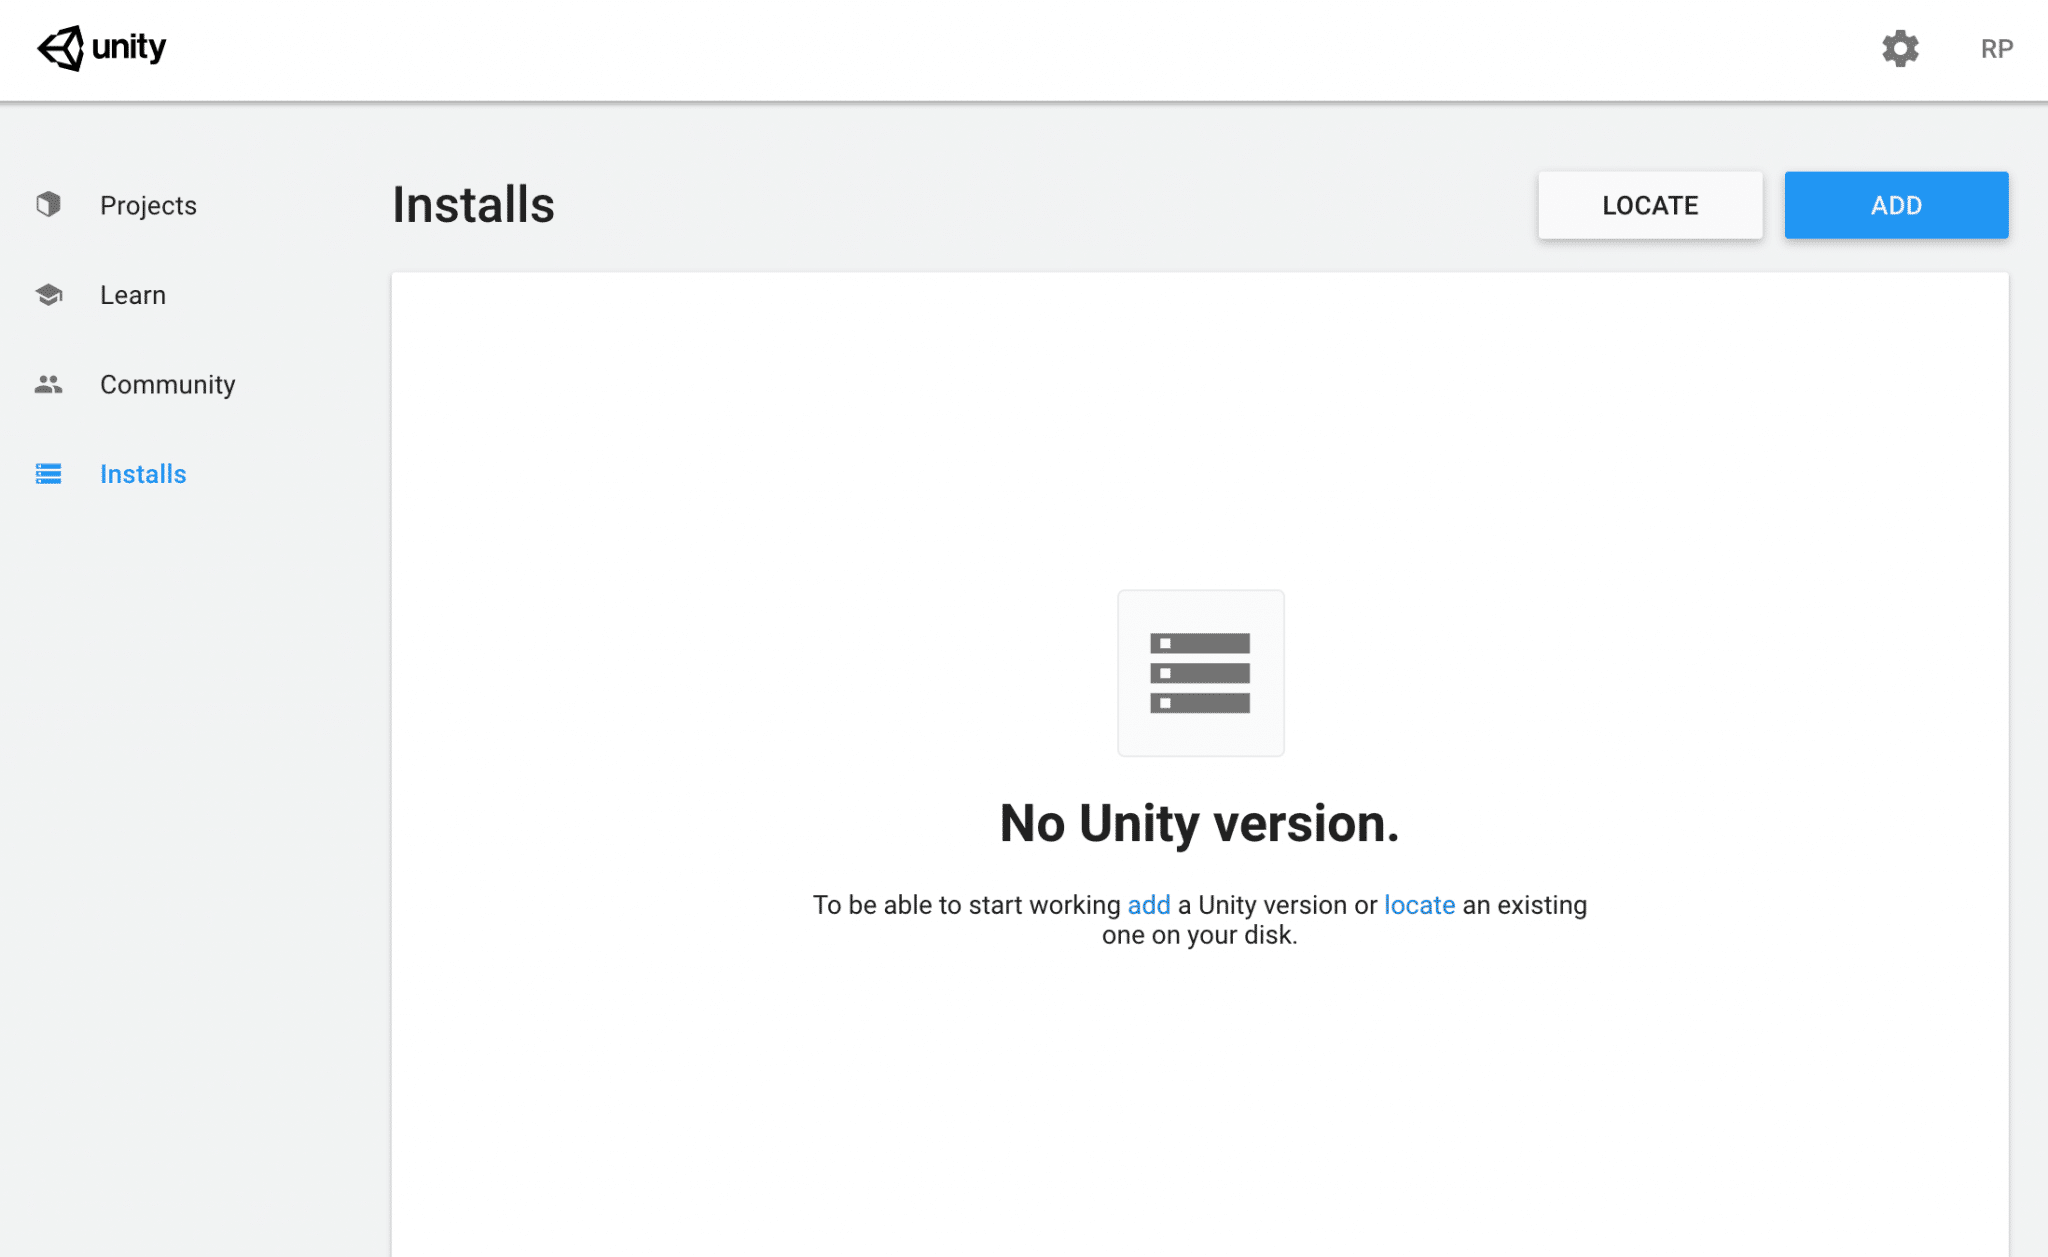Click the ADD button to install Unity
The height and width of the screenshot is (1257, 2048).
(x=1896, y=205)
